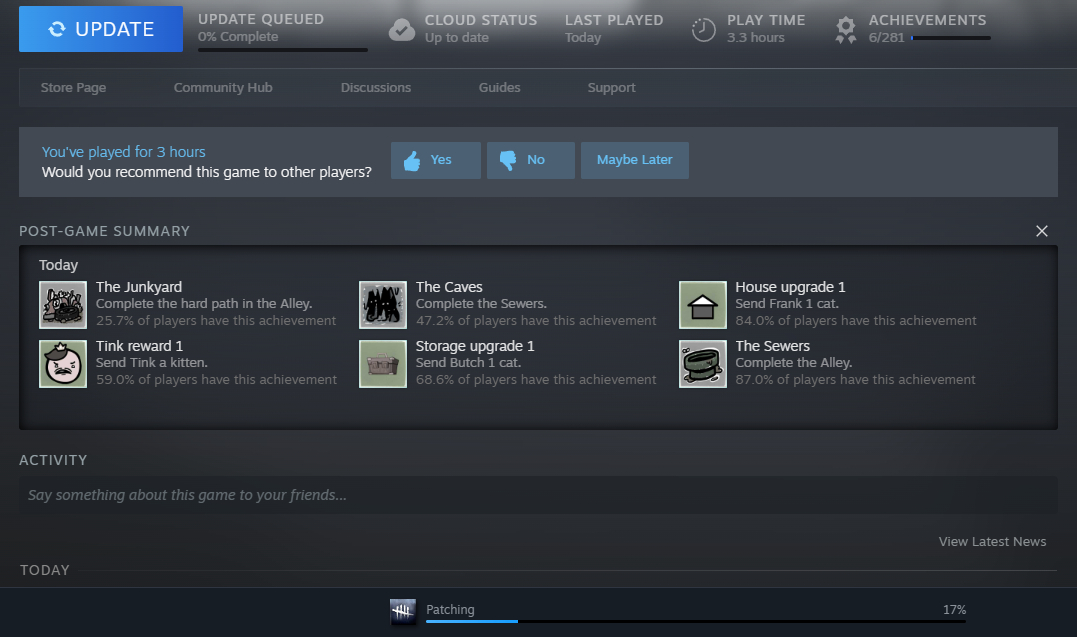Choose No thumbs down for recommendation

(x=530, y=160)
